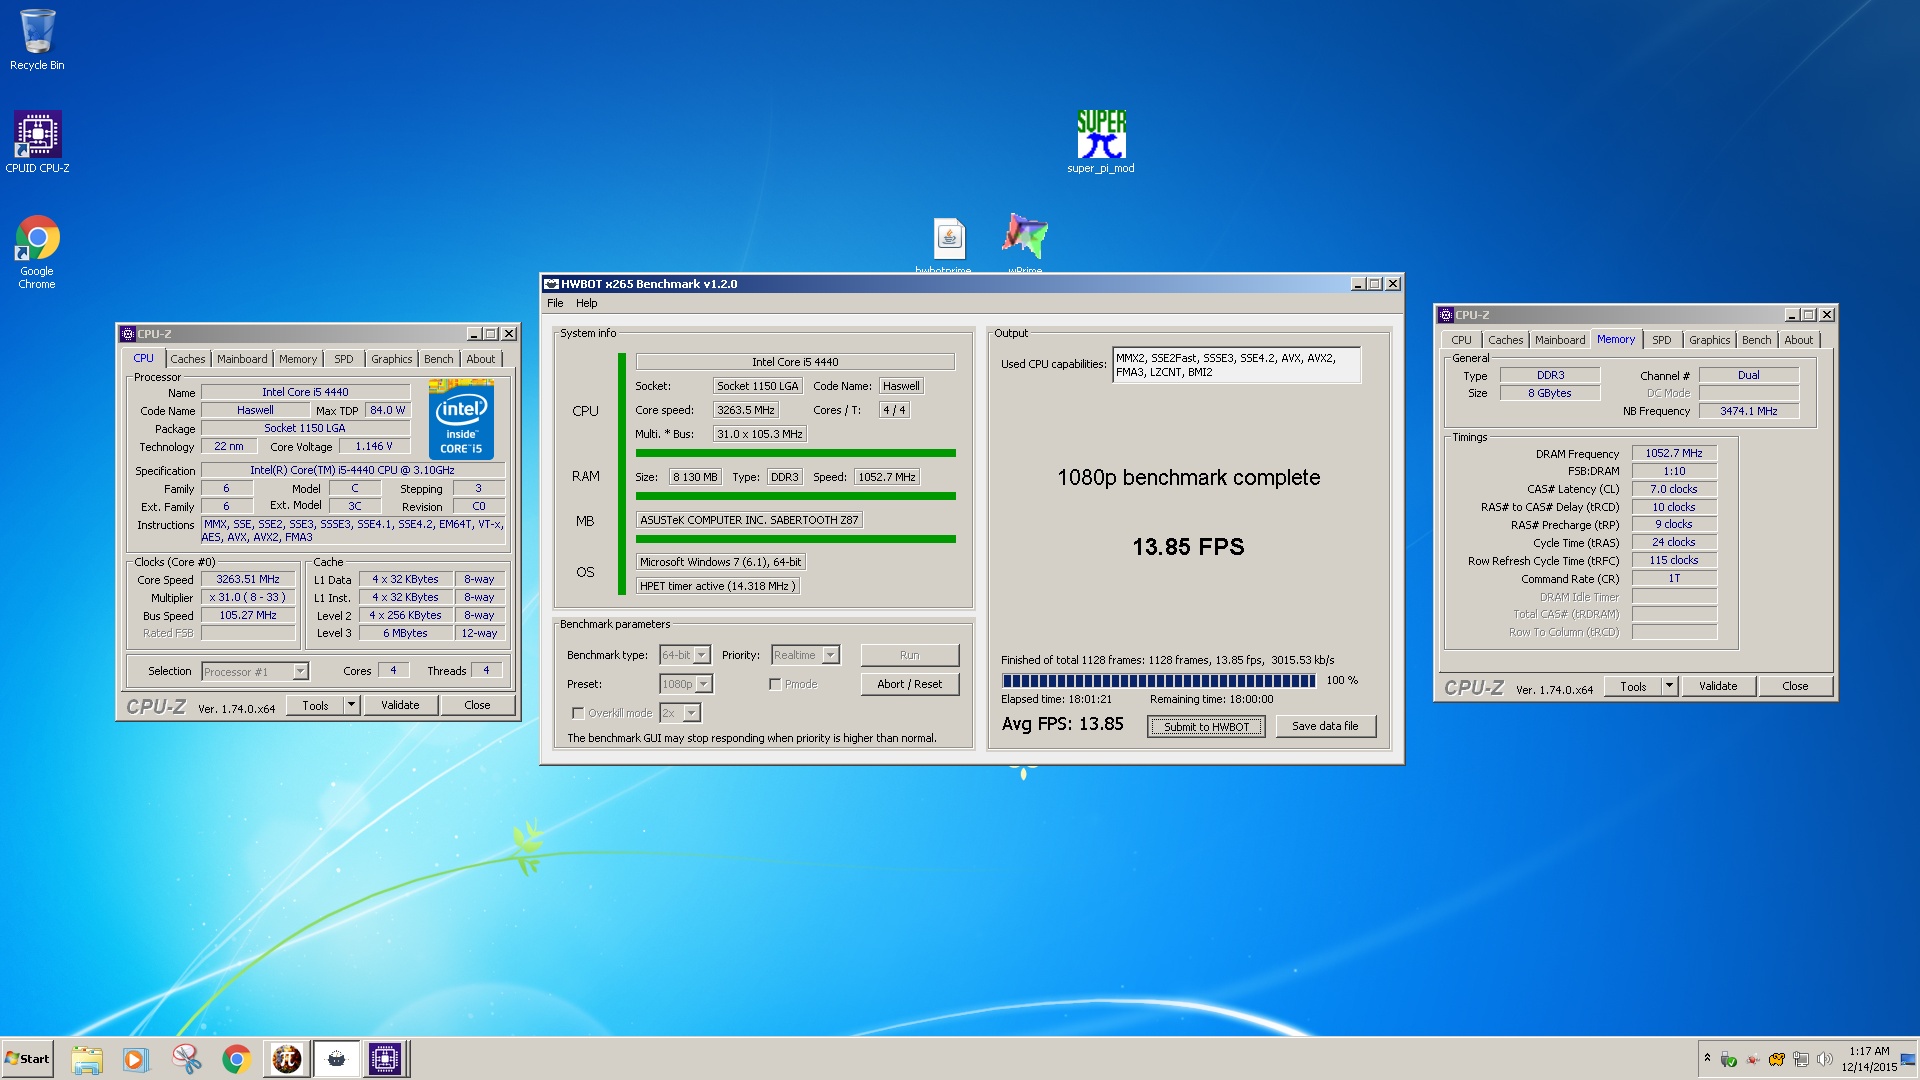Click the Intel Core i5 logo in CPU-Z
The image size is (1920, 1080).
pos(461,418)
